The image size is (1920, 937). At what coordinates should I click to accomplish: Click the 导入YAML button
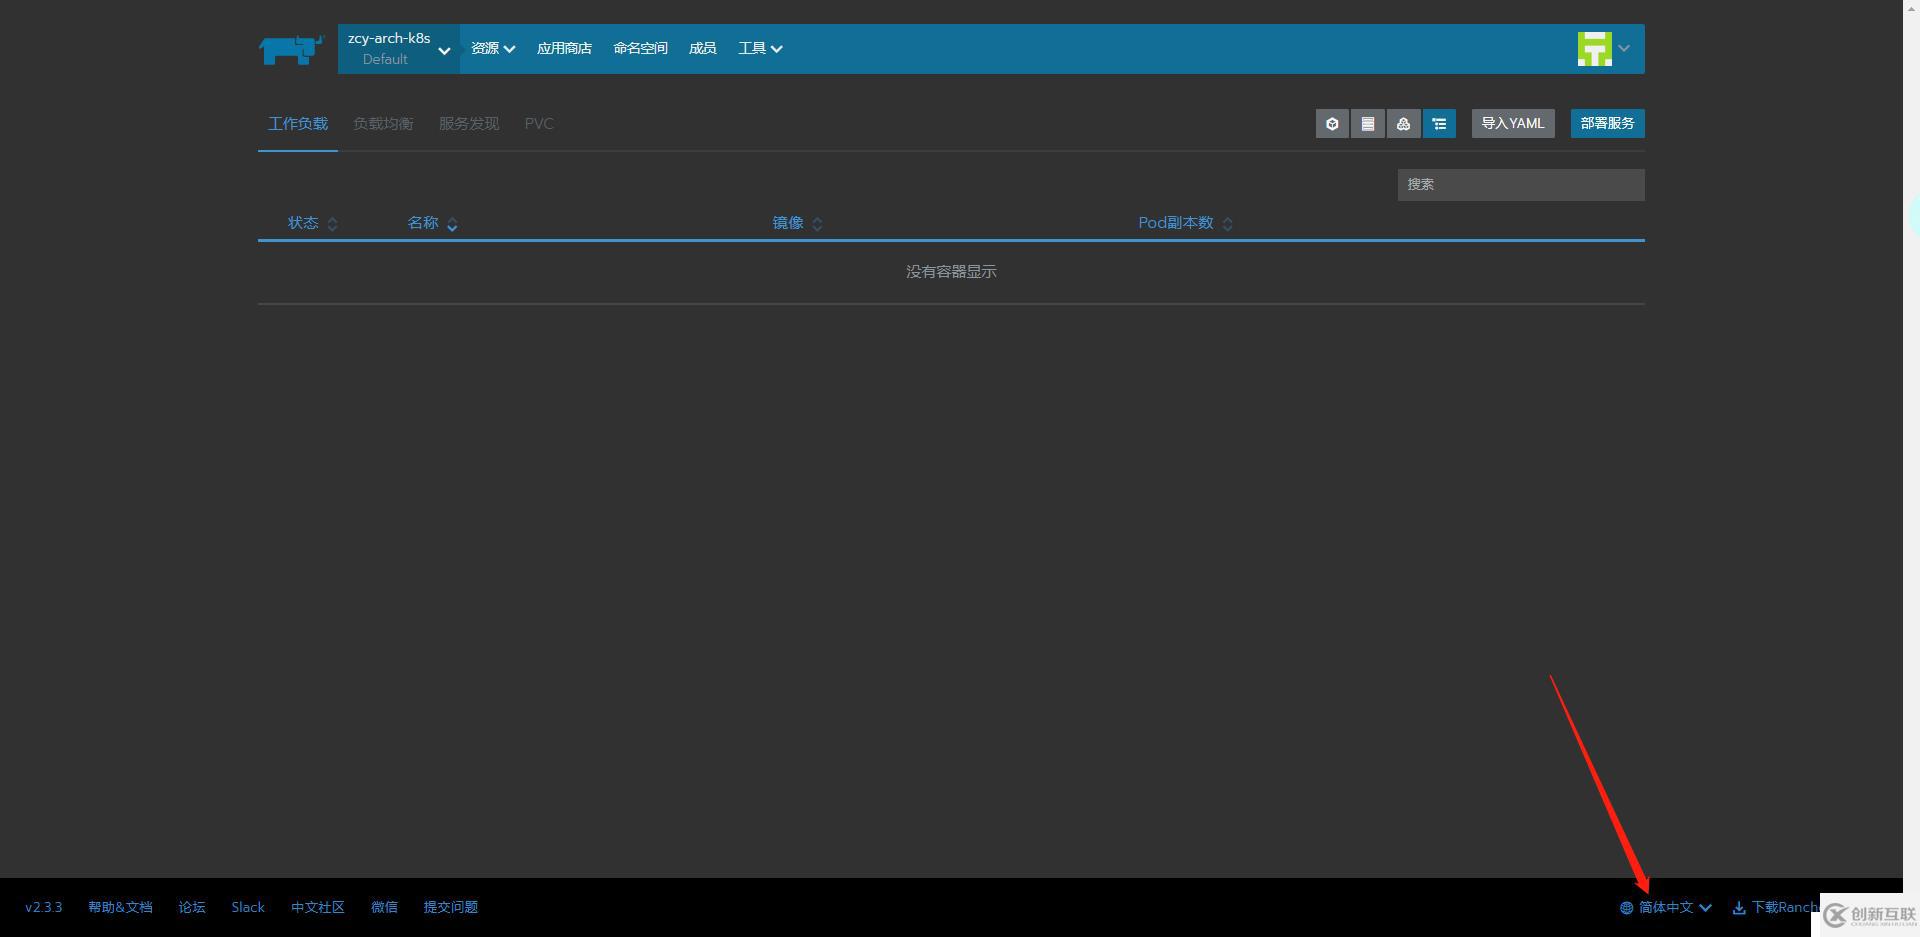tap(1513, 123)
